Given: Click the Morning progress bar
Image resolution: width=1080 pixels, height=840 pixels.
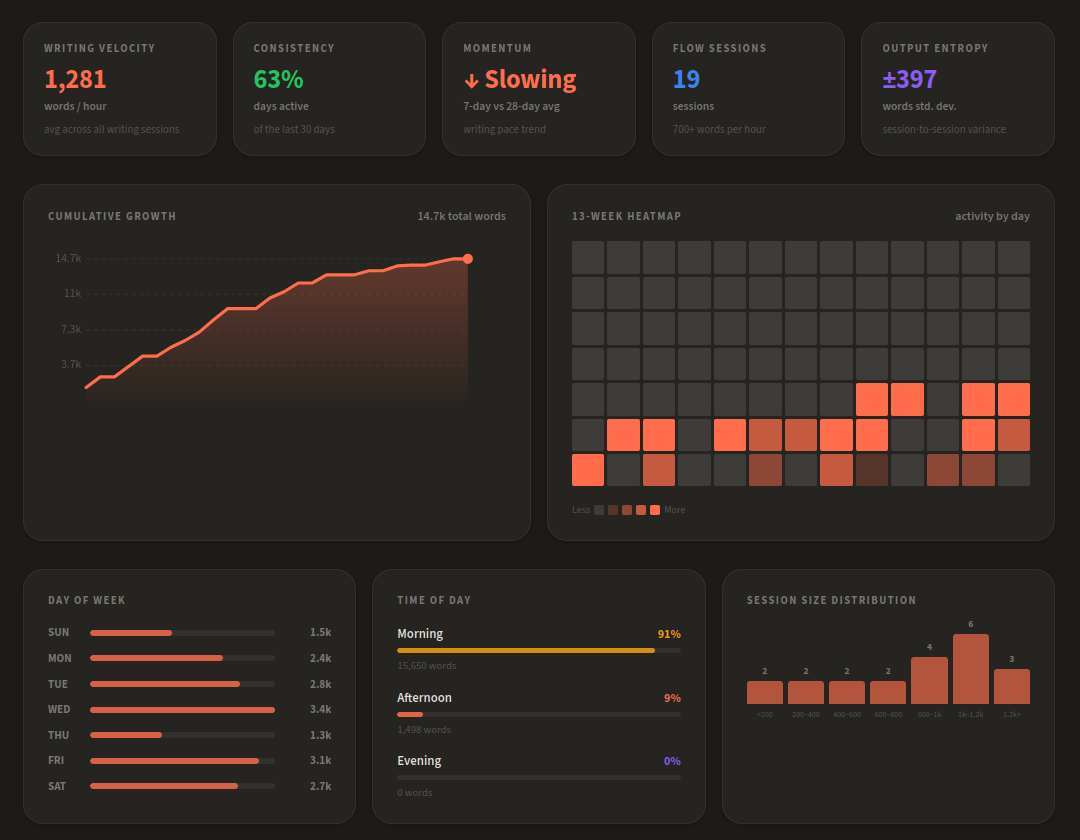Looking at the screenshot, I should (x=539, y=651).
